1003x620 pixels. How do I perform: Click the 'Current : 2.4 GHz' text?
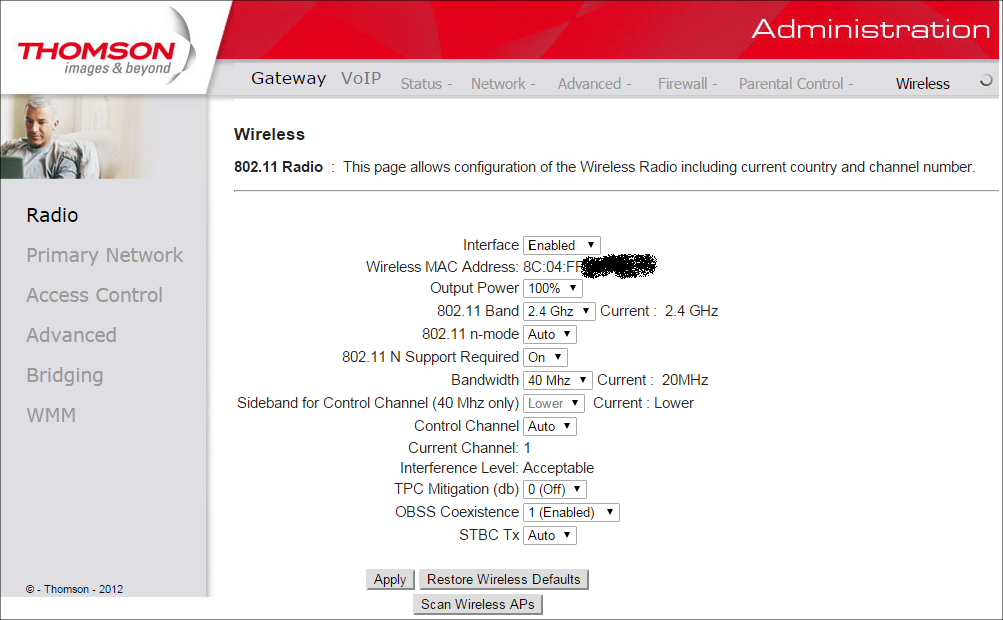(x=659, y=311)
